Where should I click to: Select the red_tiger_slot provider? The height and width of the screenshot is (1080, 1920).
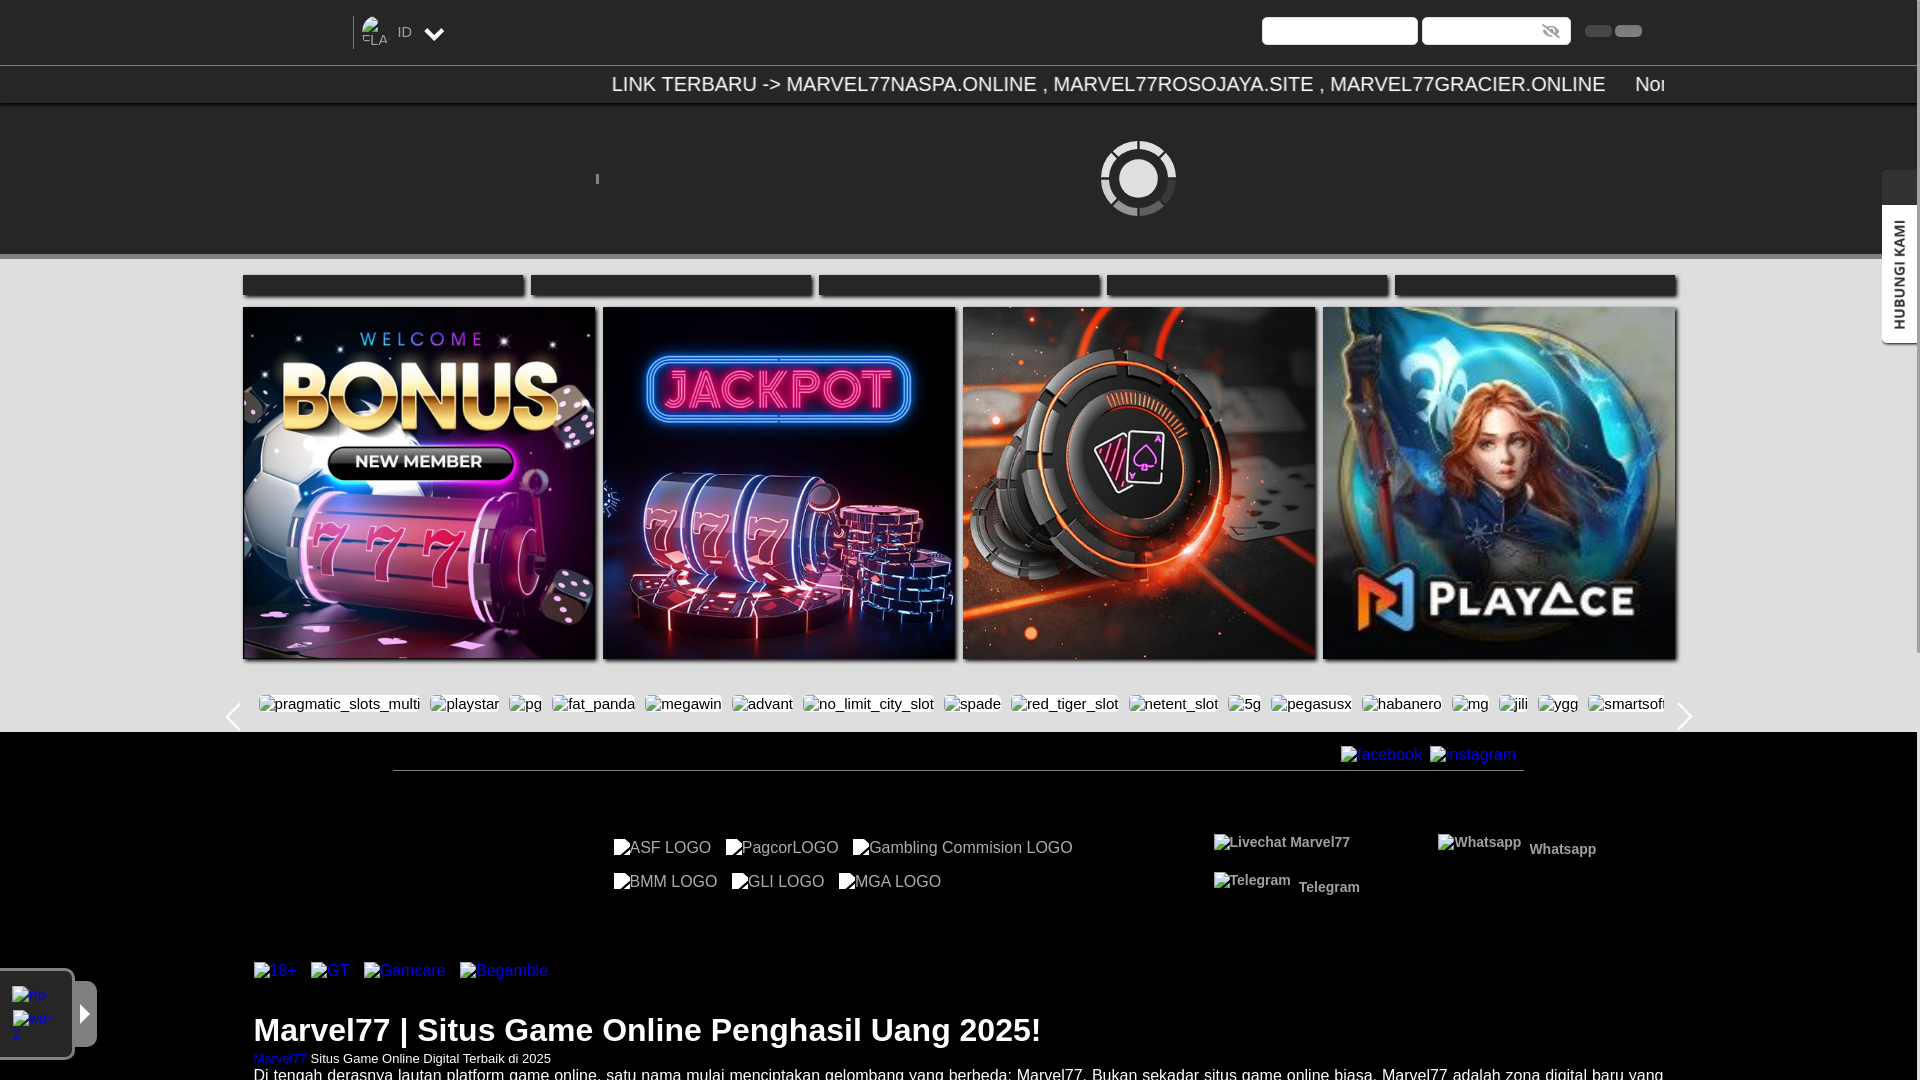coord(1065,704)
